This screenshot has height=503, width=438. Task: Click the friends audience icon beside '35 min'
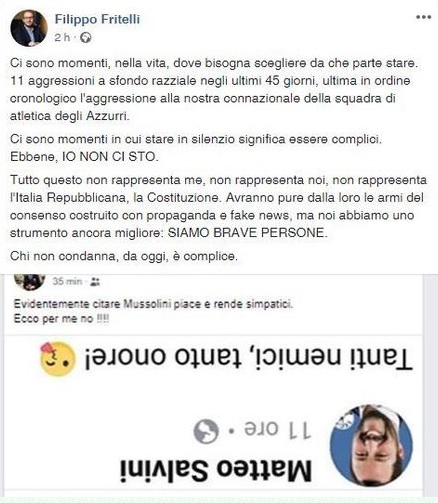pos(95,282)
